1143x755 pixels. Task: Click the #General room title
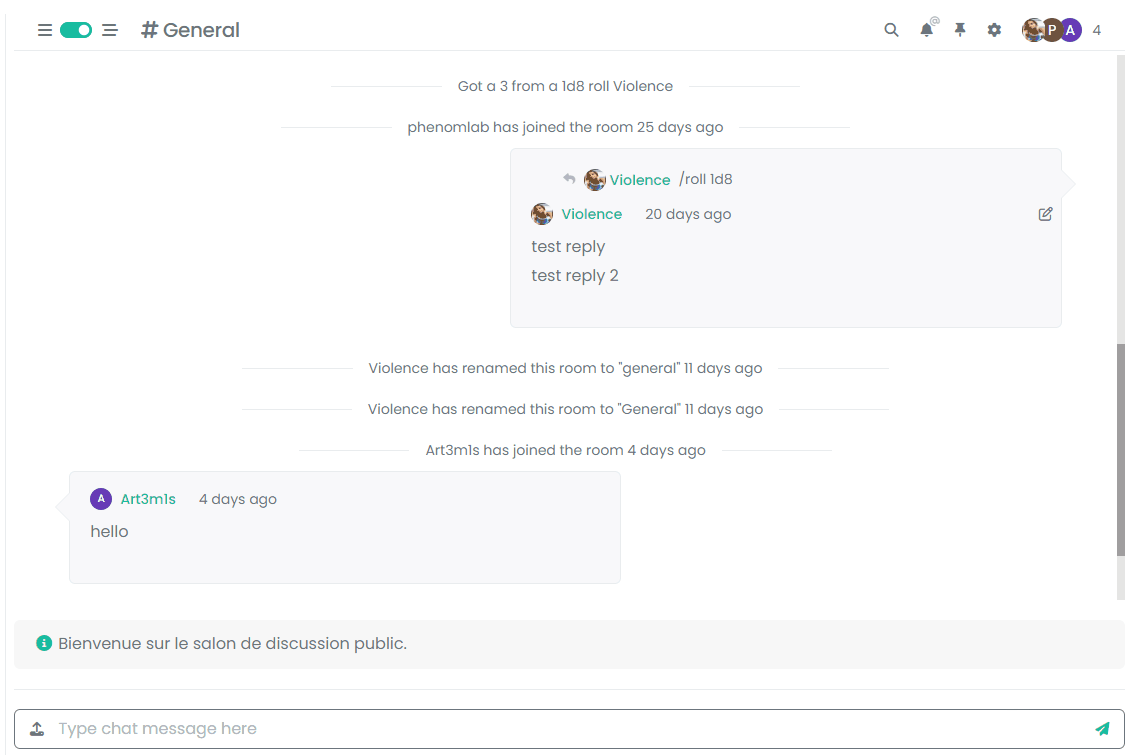click(x=191, y=30)
